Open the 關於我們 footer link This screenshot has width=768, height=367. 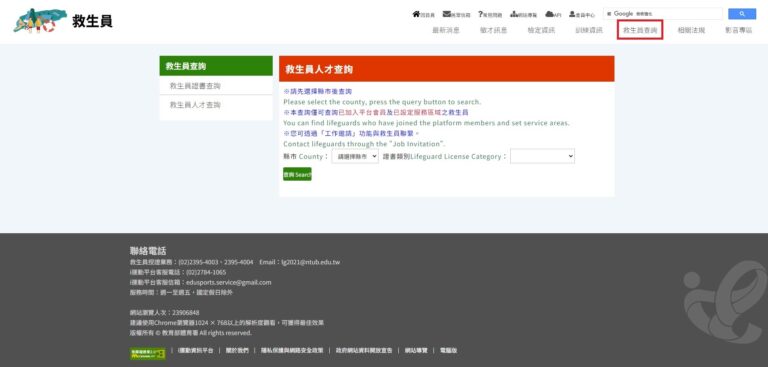tap(237, 350)
